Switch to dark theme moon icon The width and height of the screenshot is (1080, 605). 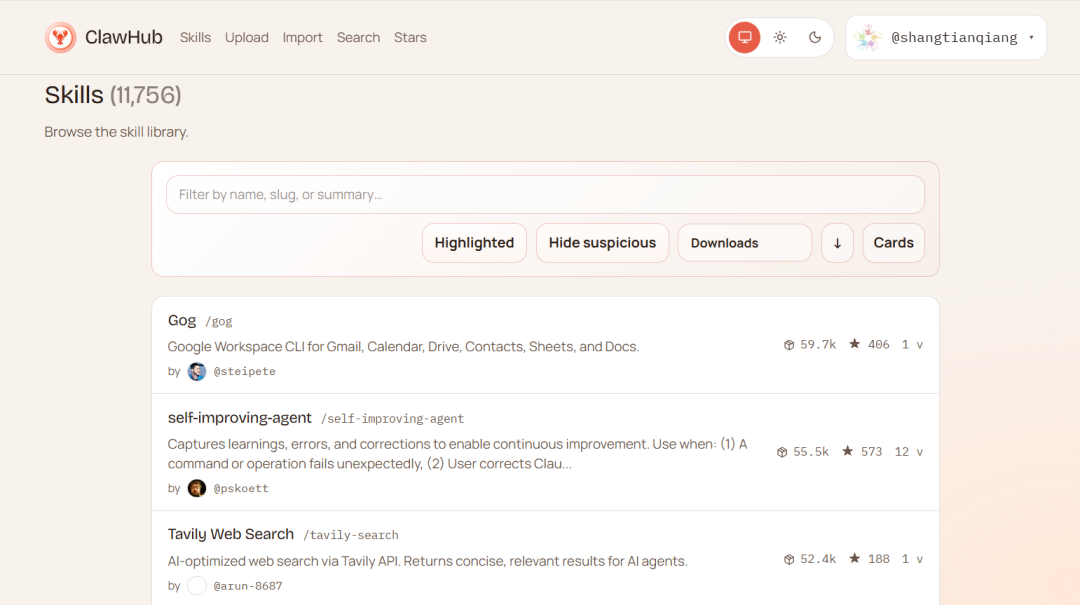[x=815, y=37]
